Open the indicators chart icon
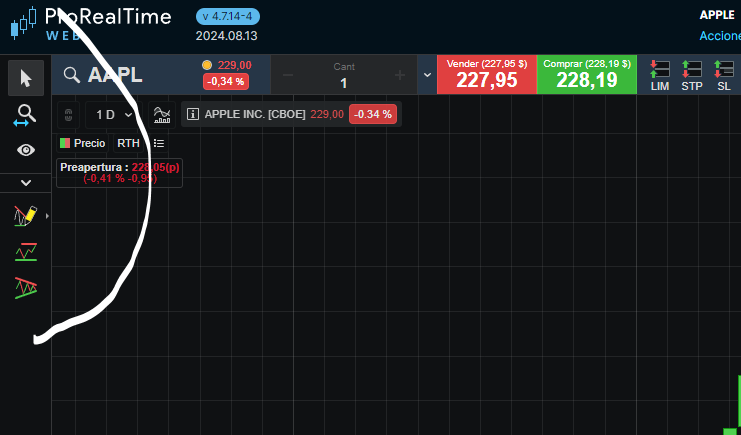 162,115
